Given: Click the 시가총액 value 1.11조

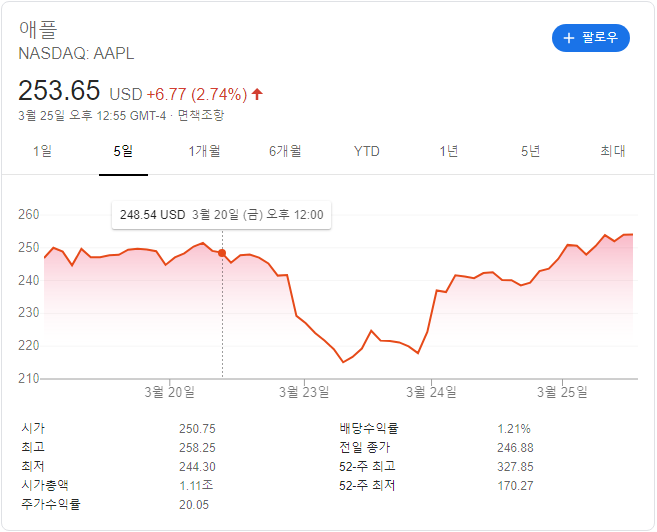Looking at the screenshot, I should coord(196,486).
